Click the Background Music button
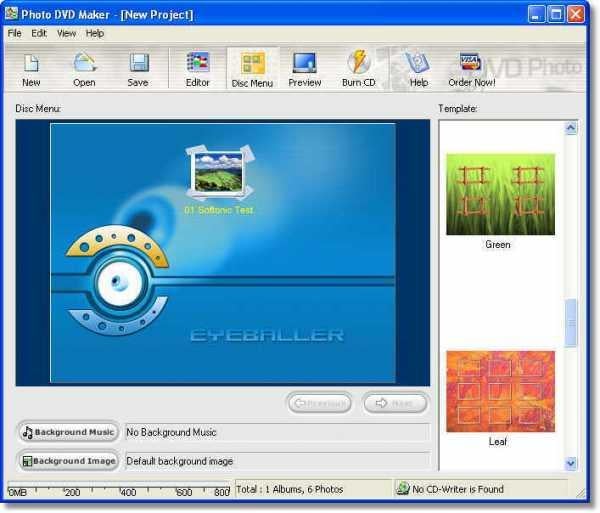 pyautogui.click(x=69, y=432)
